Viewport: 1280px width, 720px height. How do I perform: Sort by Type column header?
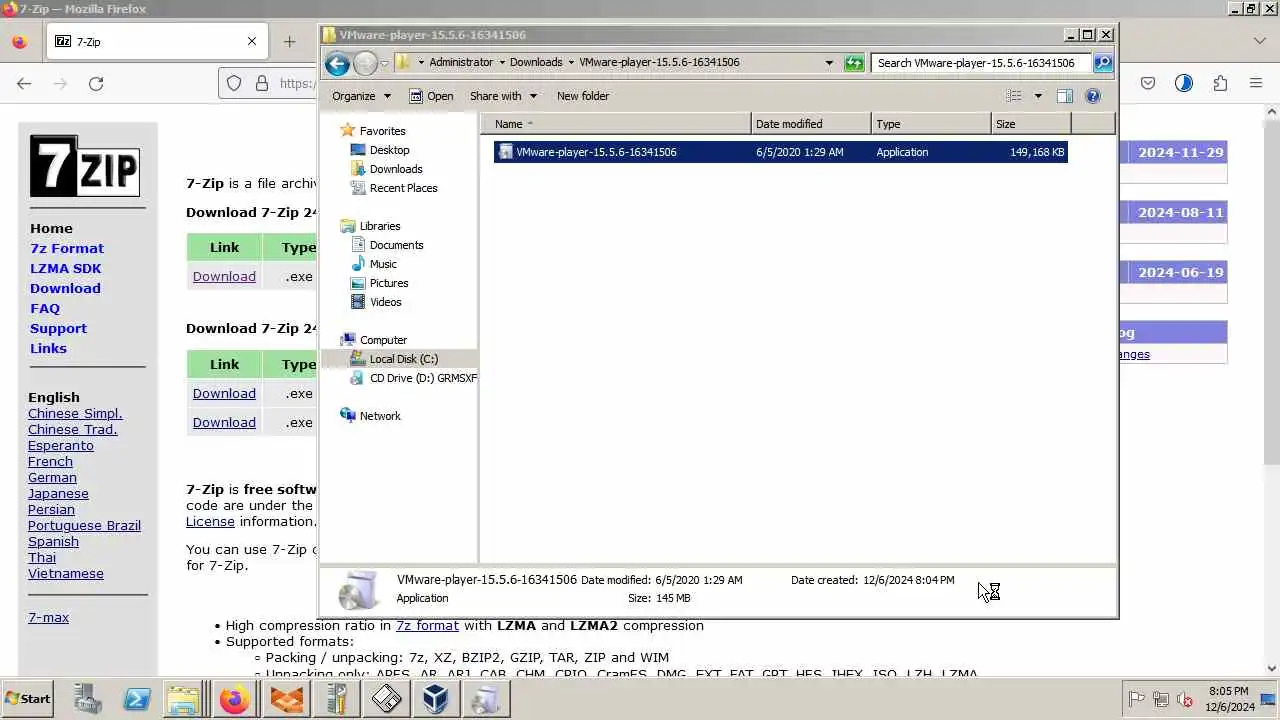(931, 124)
